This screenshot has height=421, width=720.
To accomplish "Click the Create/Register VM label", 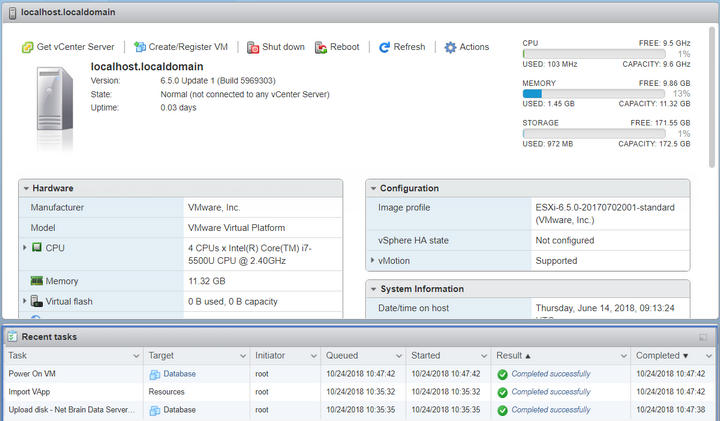I will tap(188, 47).
